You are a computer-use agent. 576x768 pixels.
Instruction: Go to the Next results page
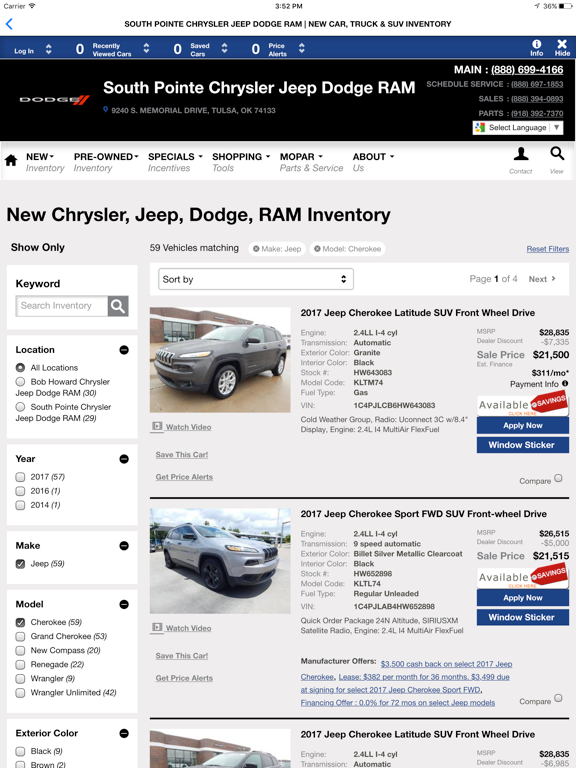coord(542,279)
